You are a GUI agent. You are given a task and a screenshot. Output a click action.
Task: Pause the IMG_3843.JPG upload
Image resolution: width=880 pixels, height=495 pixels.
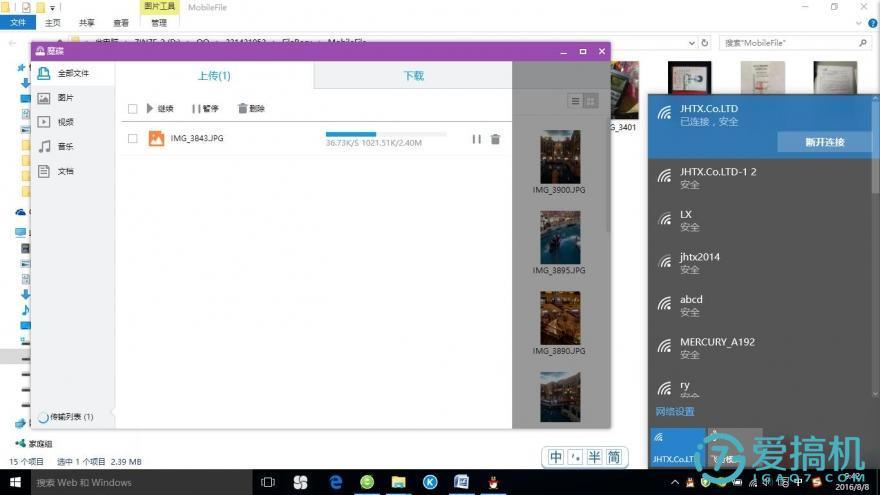476,139
